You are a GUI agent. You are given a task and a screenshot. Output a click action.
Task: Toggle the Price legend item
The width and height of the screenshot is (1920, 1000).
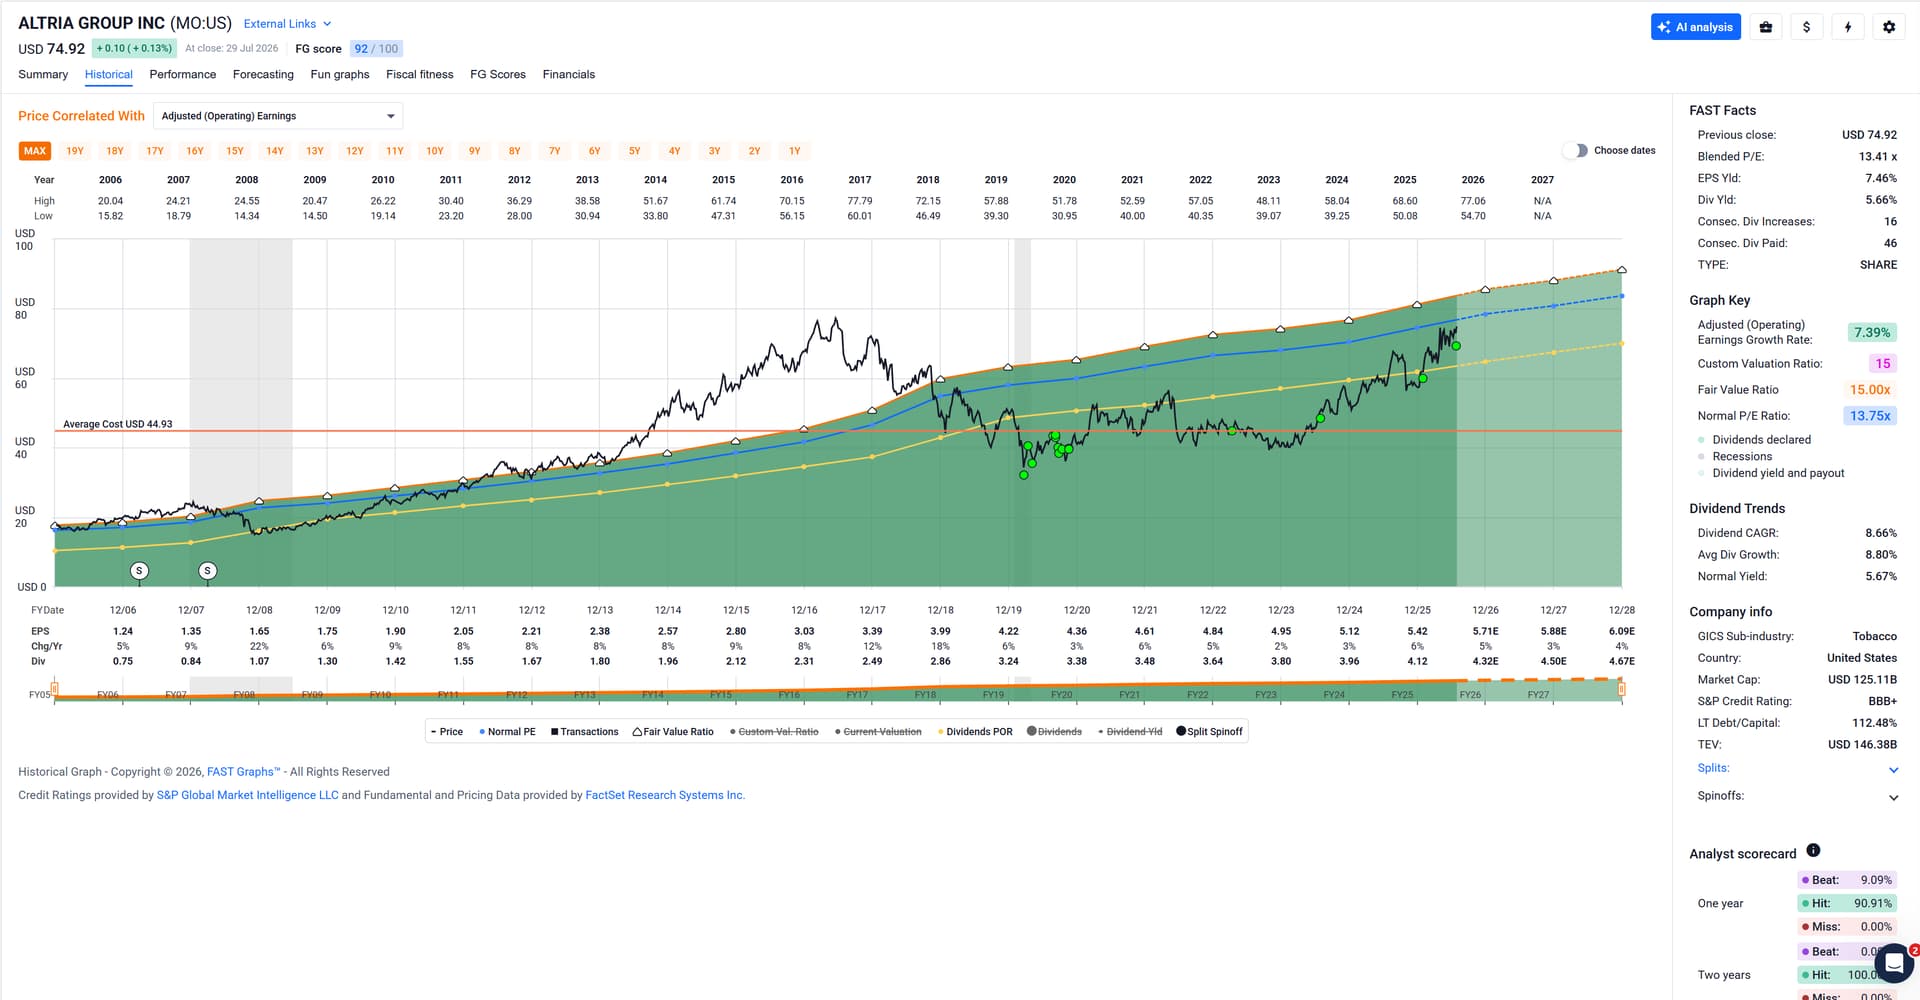[446, 732]
